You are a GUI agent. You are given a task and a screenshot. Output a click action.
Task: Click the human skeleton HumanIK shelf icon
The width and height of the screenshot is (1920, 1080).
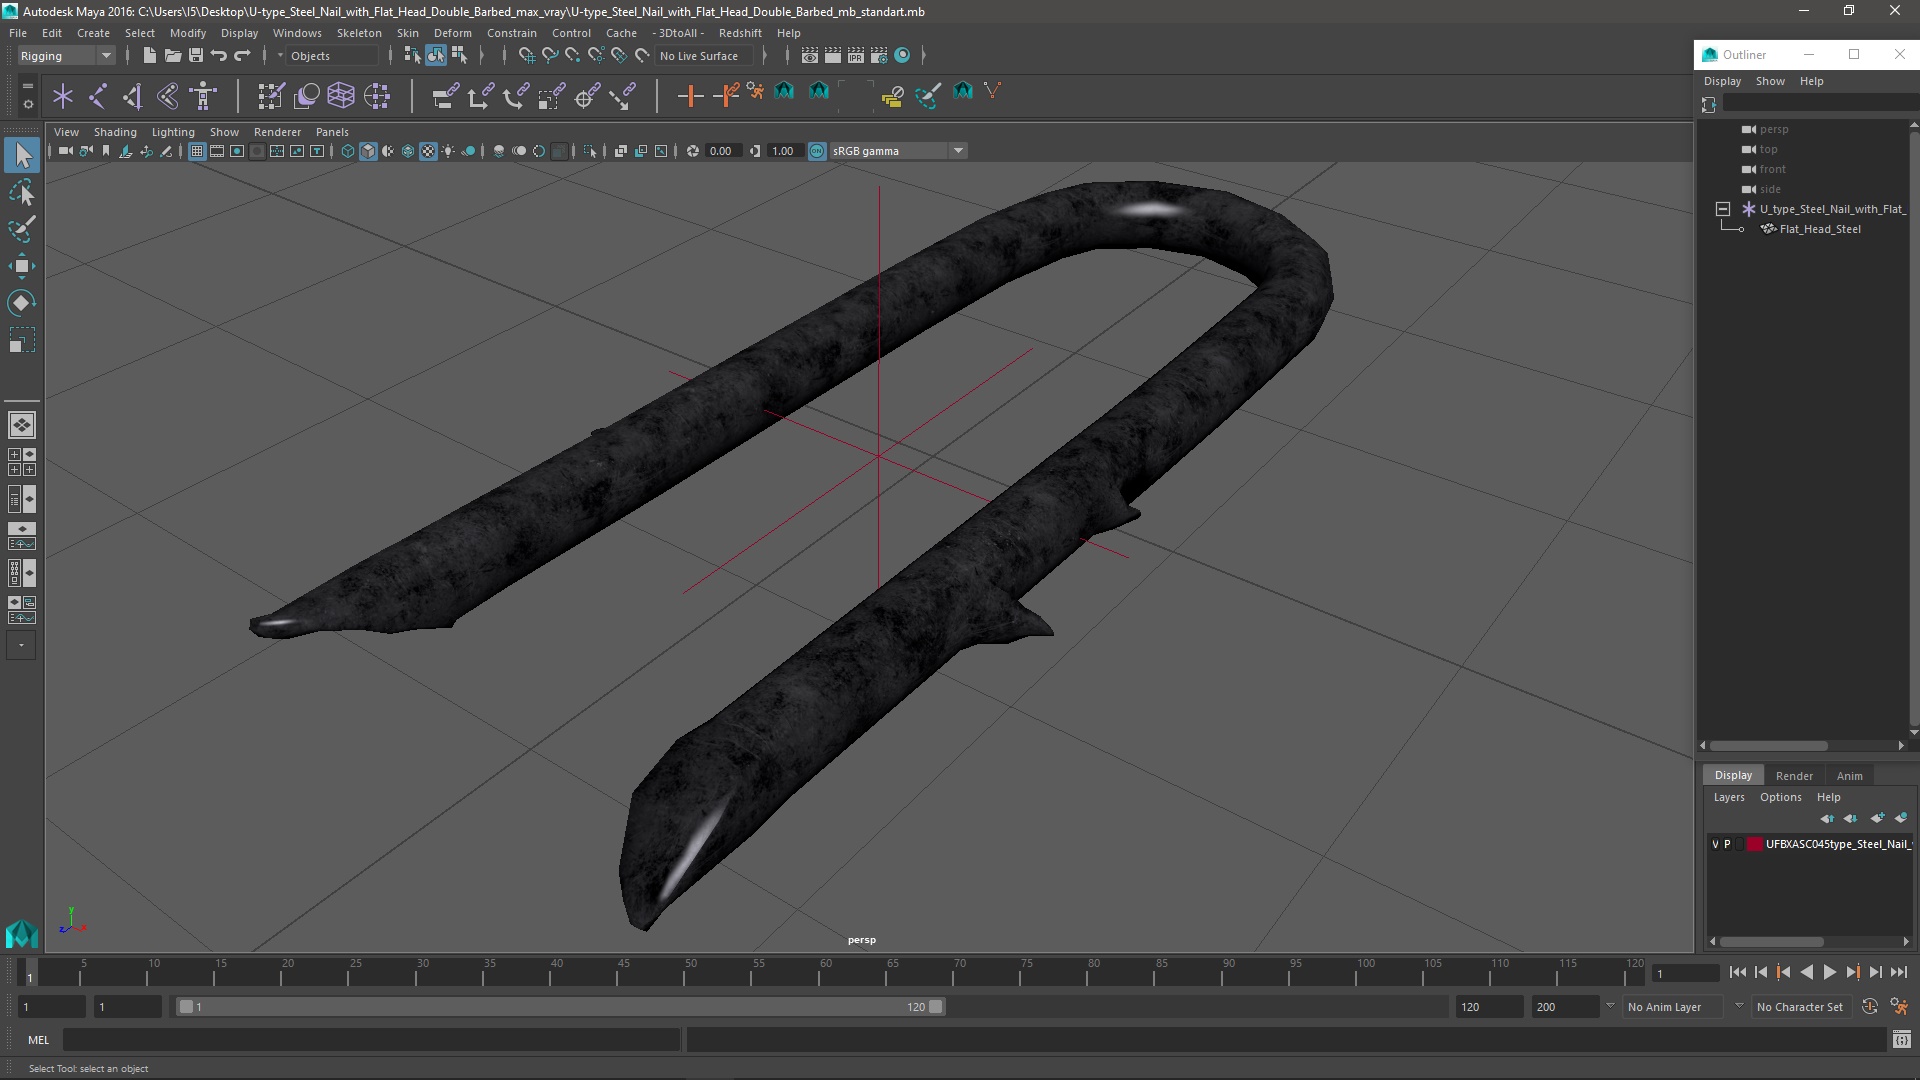(204, 96)
